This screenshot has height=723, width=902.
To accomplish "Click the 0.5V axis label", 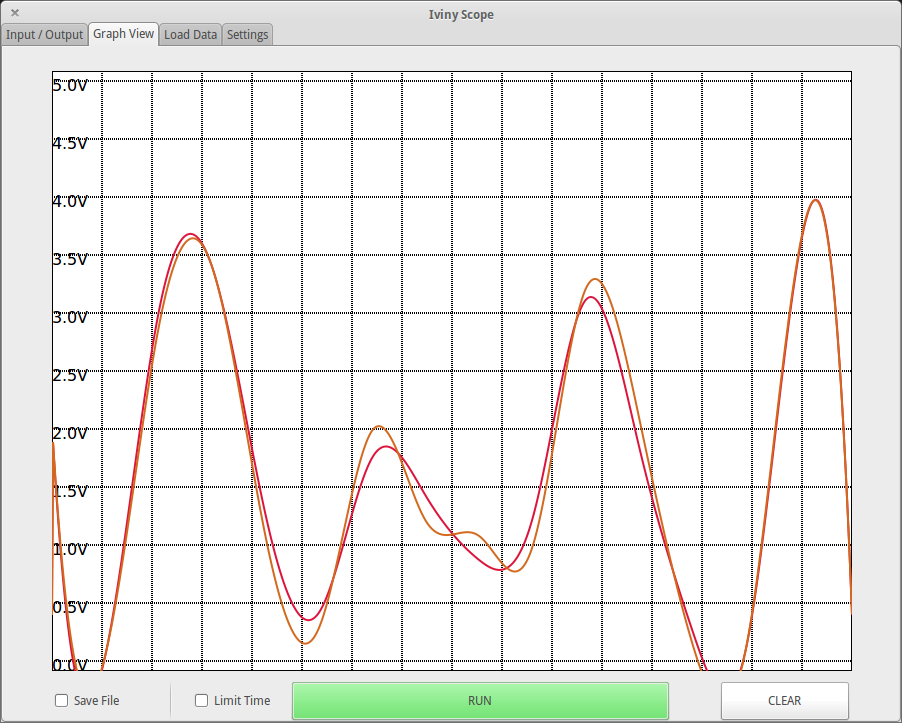I will pos(70,607).
